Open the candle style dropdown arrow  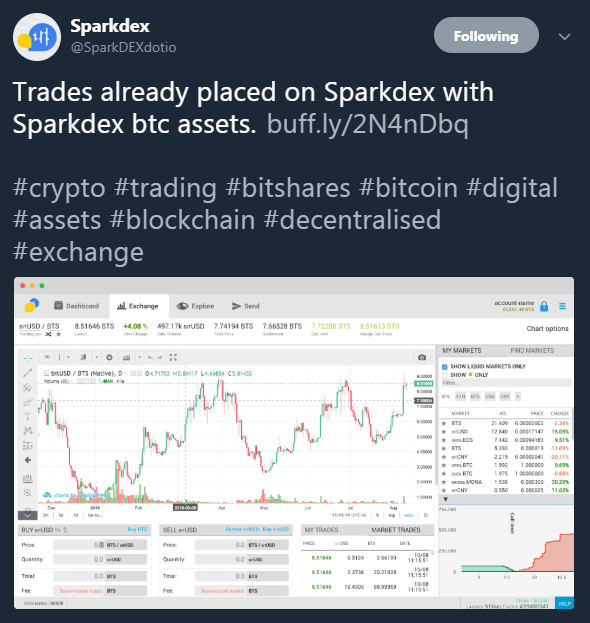(x=96, y=358)
